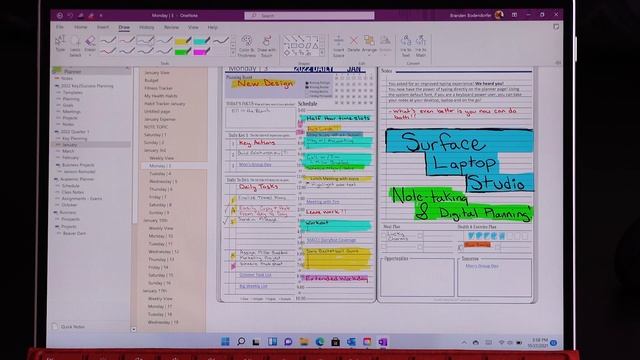The height and width of the screenshot is (360, 640).
Task: Switch to the Insert ribbon tab
Action: [x=103, y=27]
